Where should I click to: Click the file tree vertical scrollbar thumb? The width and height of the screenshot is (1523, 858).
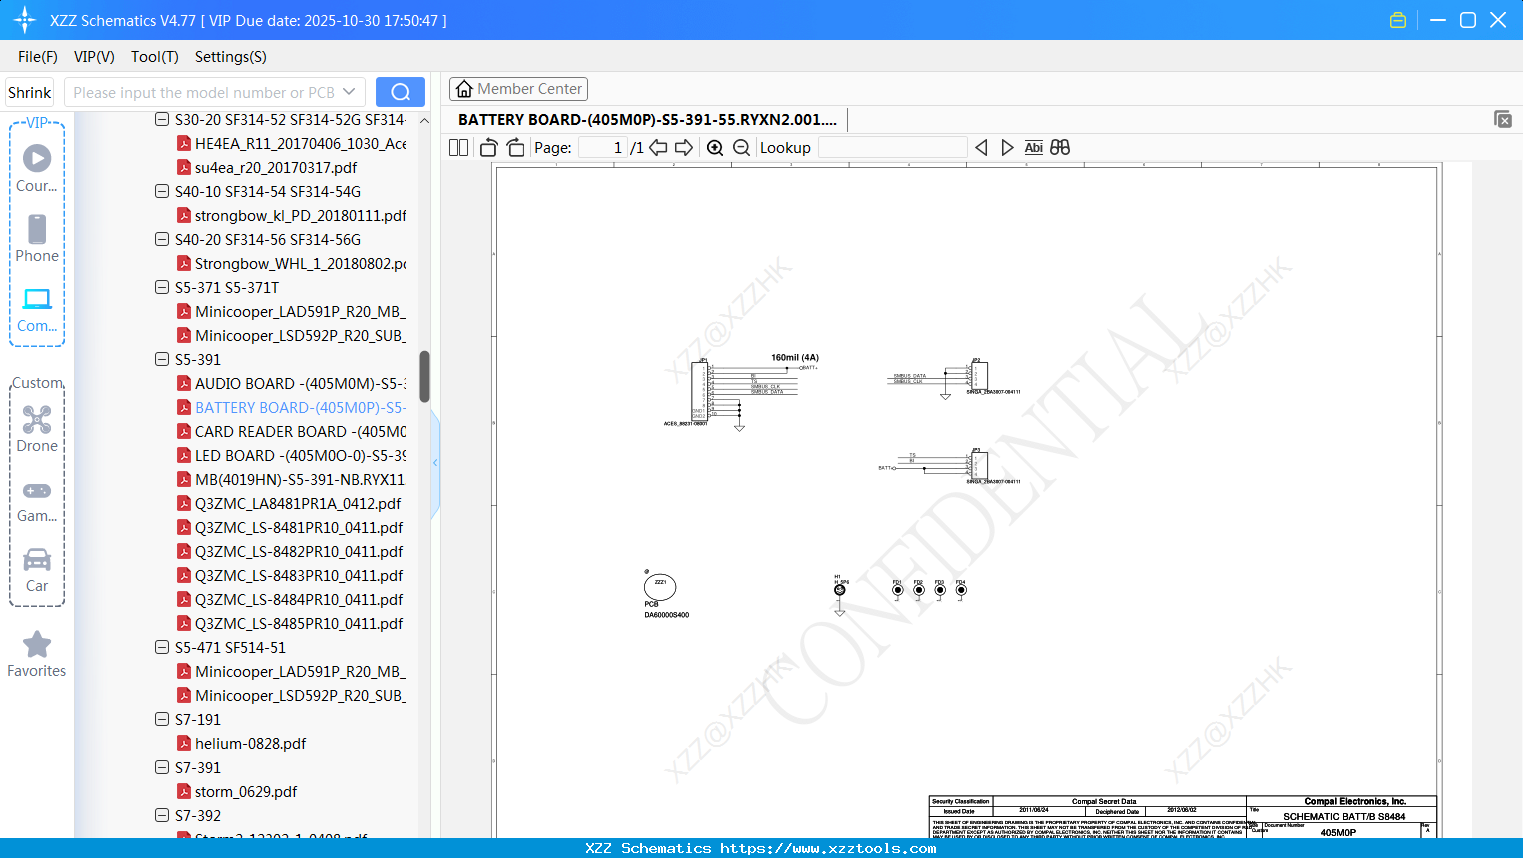[x=424, y=376]
